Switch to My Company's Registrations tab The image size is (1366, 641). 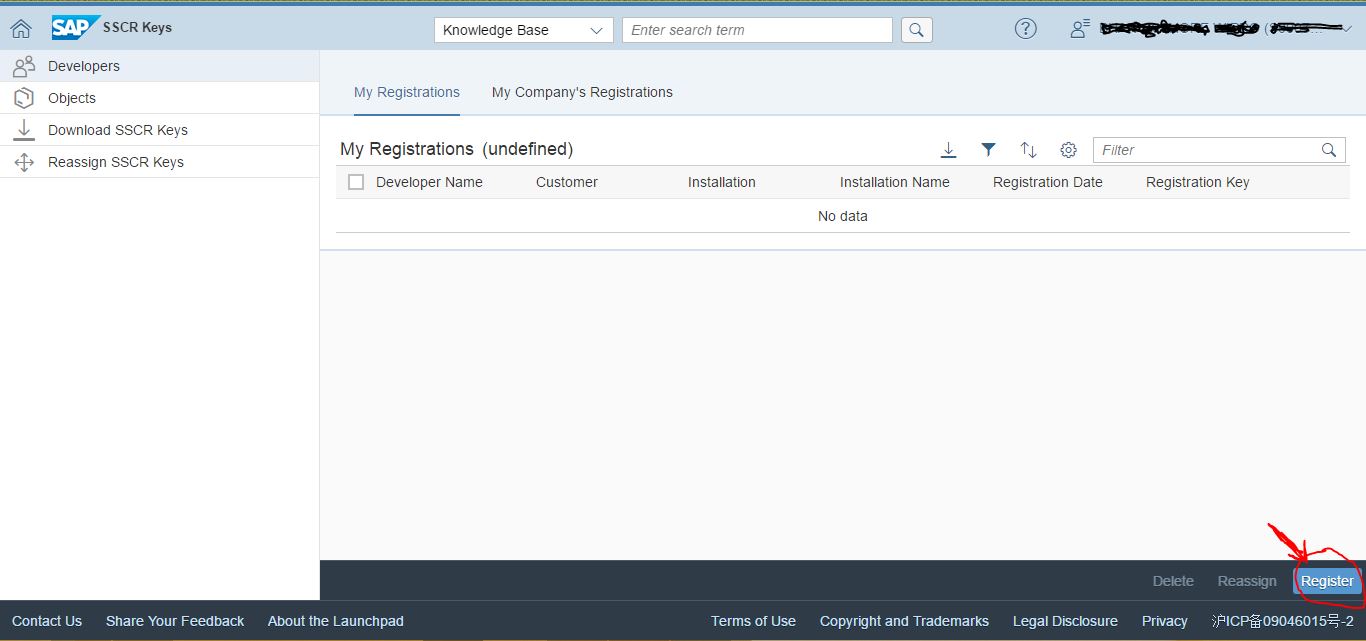point(581,91)
